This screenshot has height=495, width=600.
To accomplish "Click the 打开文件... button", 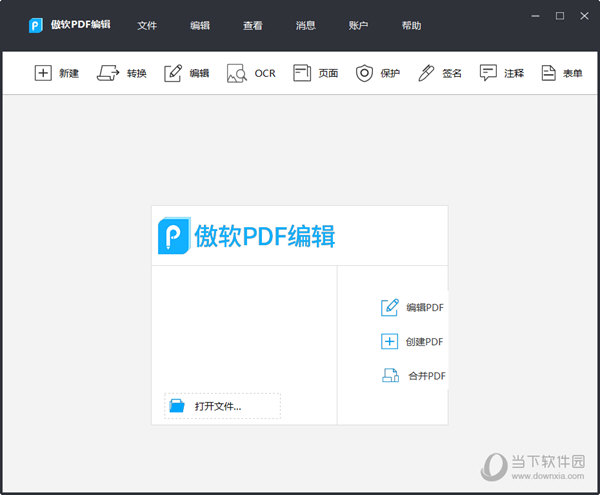I will 222,406.
